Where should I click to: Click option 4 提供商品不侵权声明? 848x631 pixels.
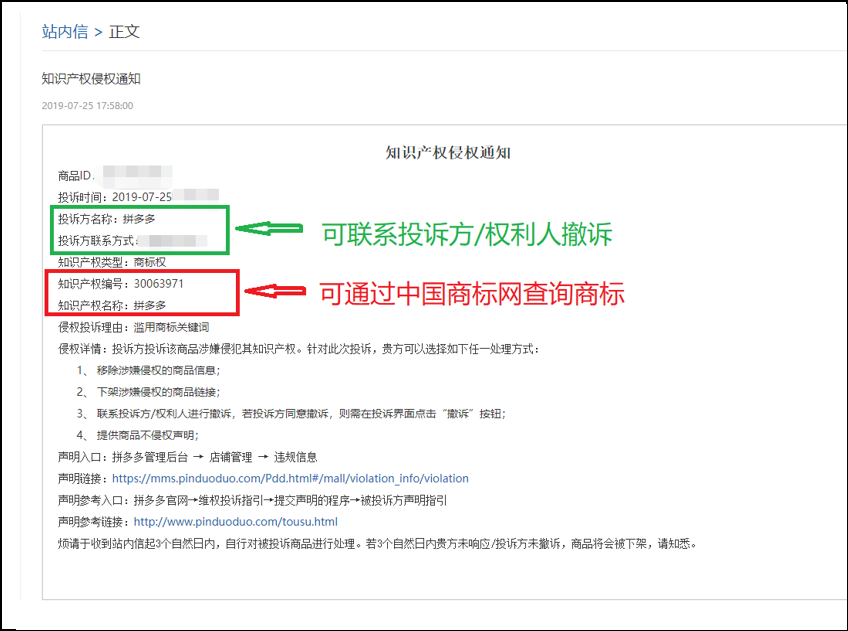point(137,435)
